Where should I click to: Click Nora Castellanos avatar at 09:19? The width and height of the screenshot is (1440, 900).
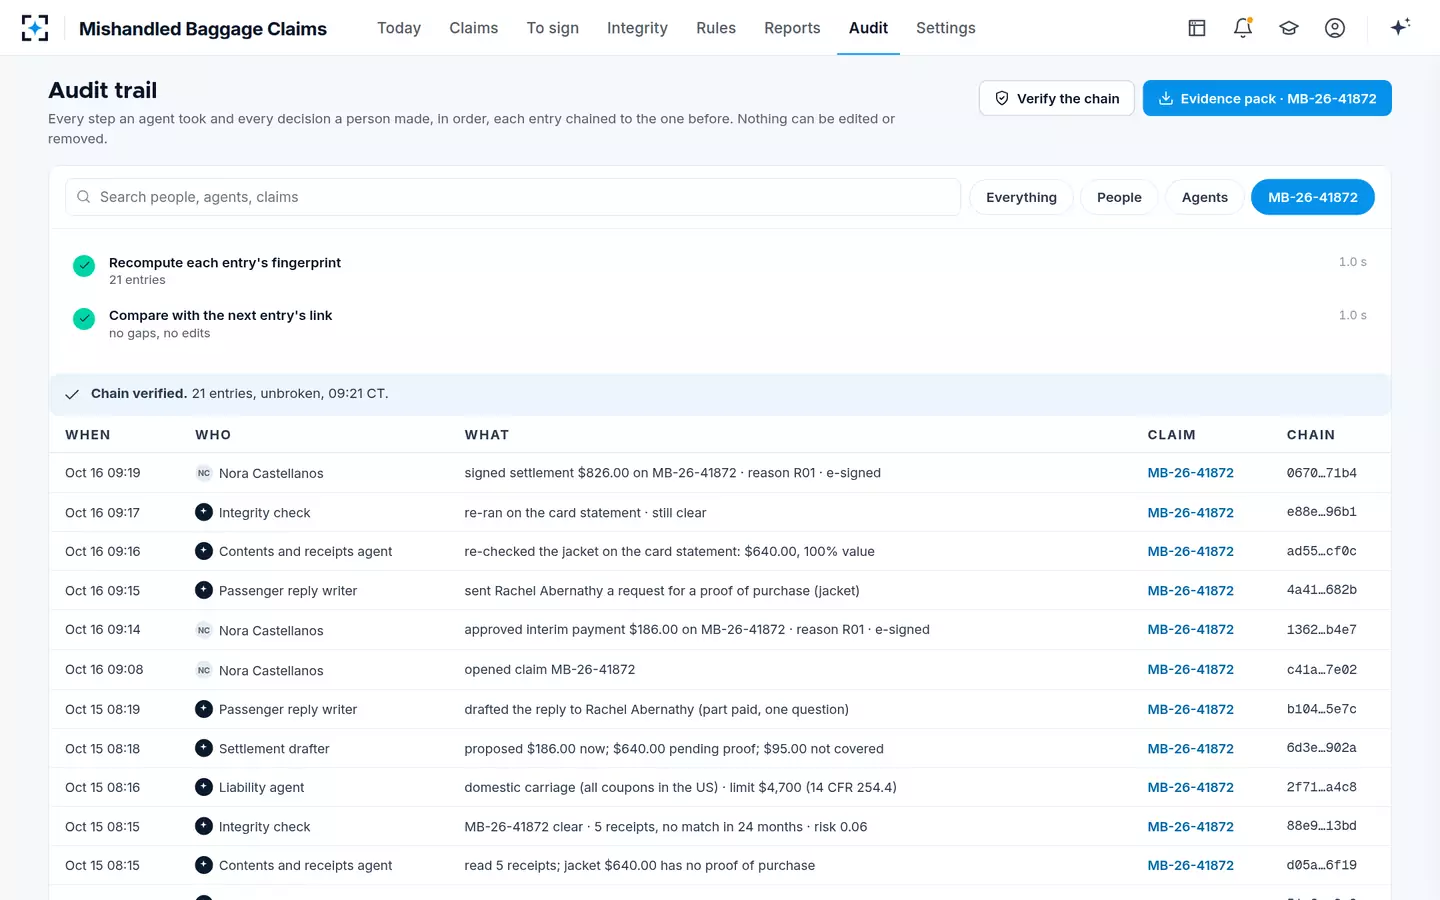(x=204, y=473)
